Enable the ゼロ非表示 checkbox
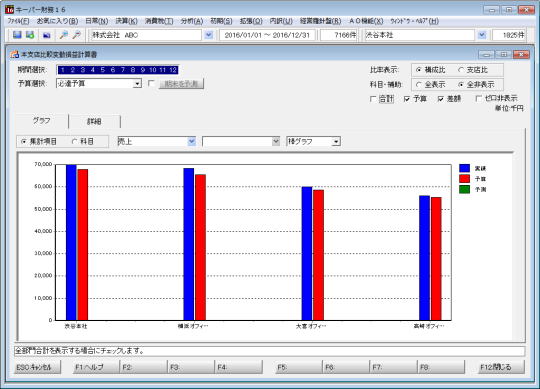Viewport: 540px width, 389px height. pyautogui.click(x=478, y=98)
